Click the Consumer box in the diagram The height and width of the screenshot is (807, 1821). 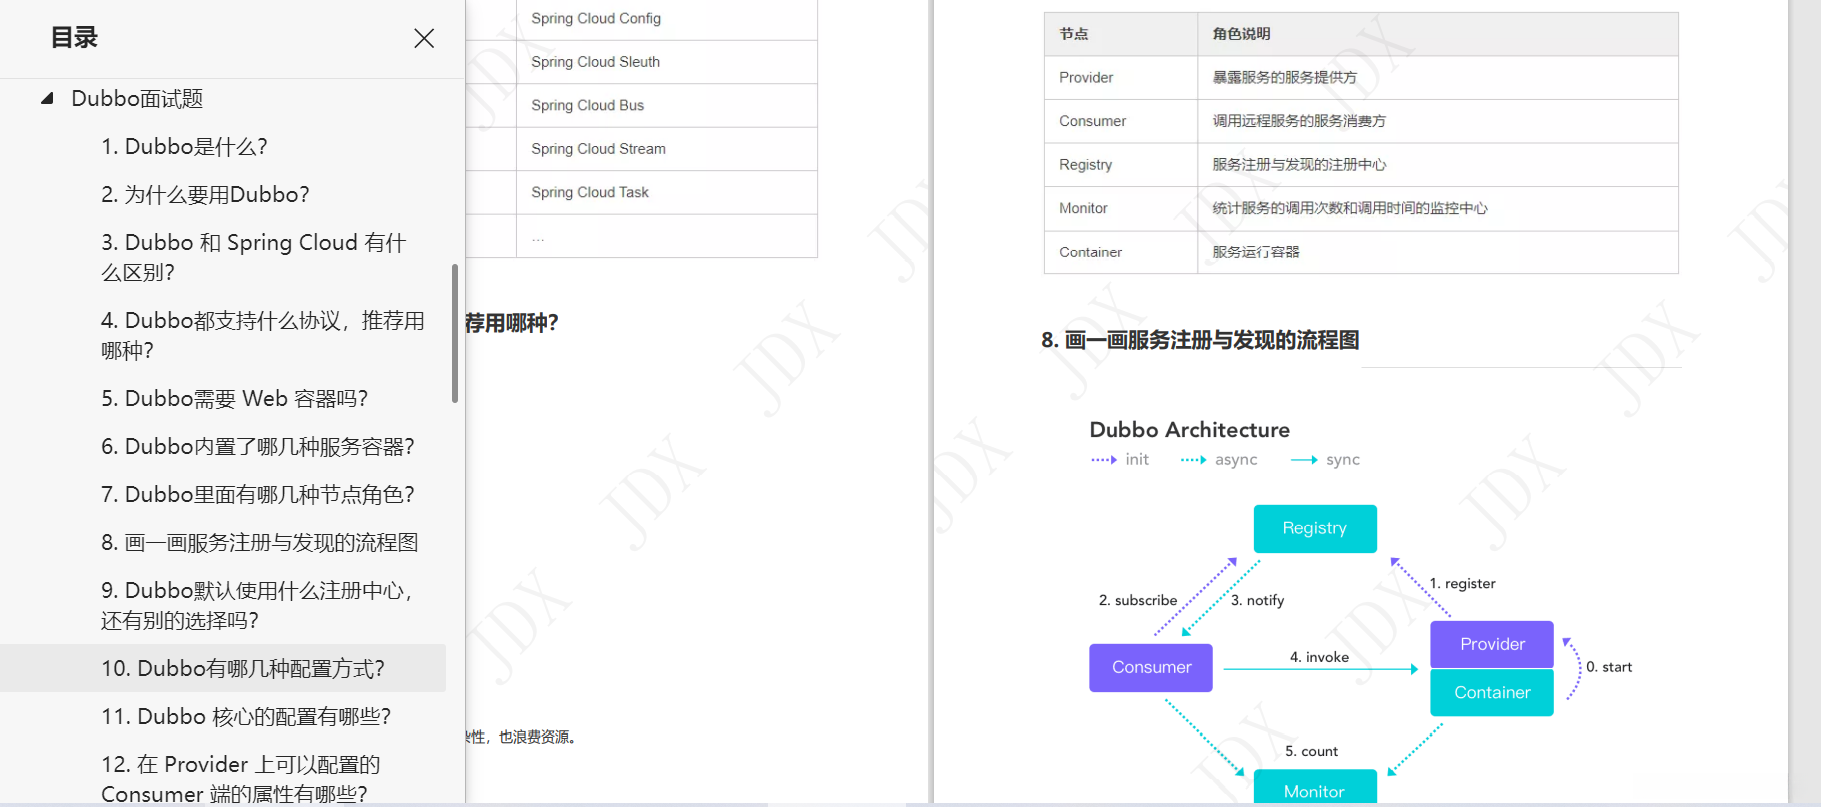pyautogui.click(x=1151, y=668)
